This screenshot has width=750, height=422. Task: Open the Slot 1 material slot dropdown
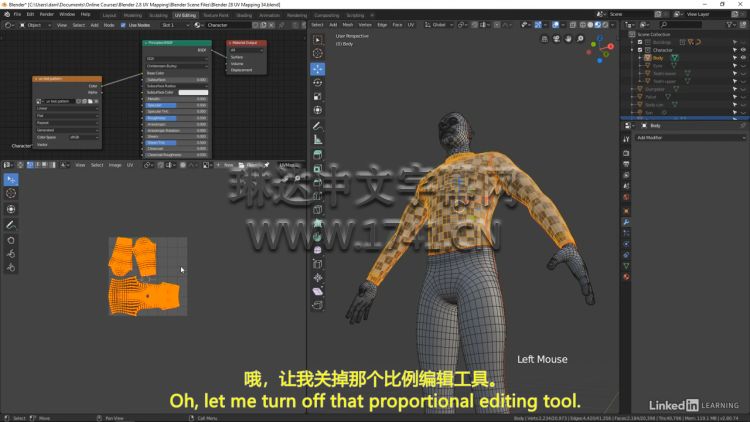click(176, 25)
